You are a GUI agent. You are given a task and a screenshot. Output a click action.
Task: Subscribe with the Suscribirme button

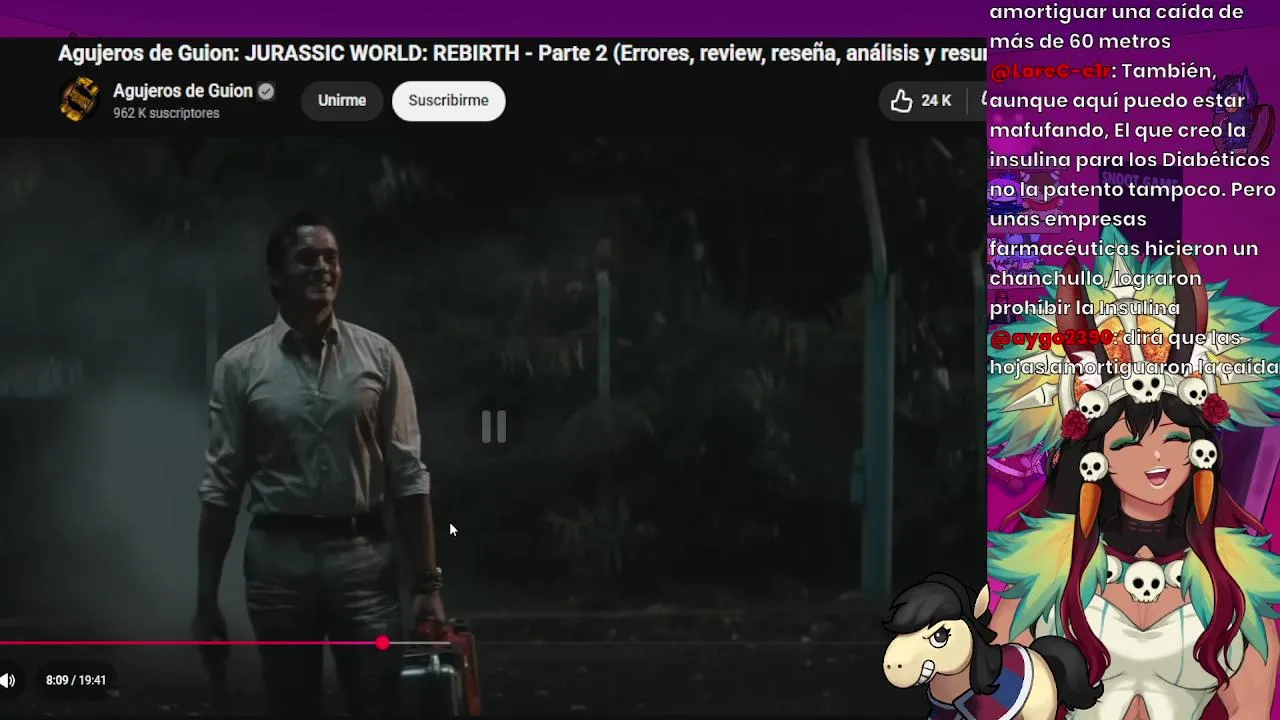pos(448,101)
